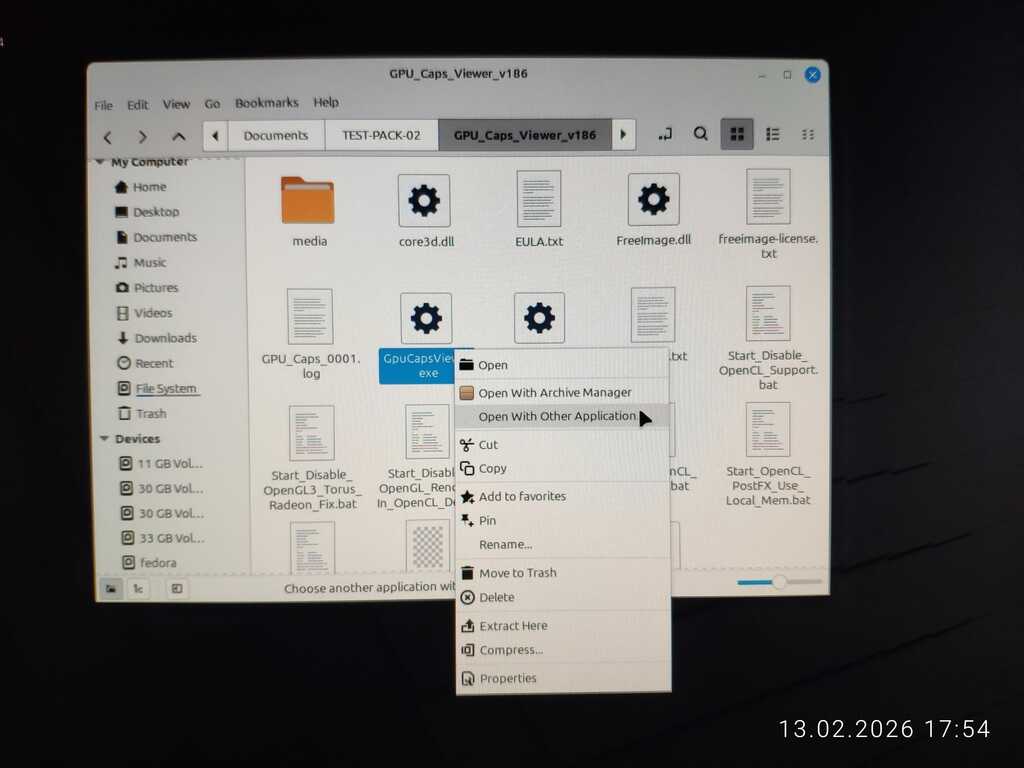
Task: Choose Cut in context menu
Action: click(x=563, y=445)
